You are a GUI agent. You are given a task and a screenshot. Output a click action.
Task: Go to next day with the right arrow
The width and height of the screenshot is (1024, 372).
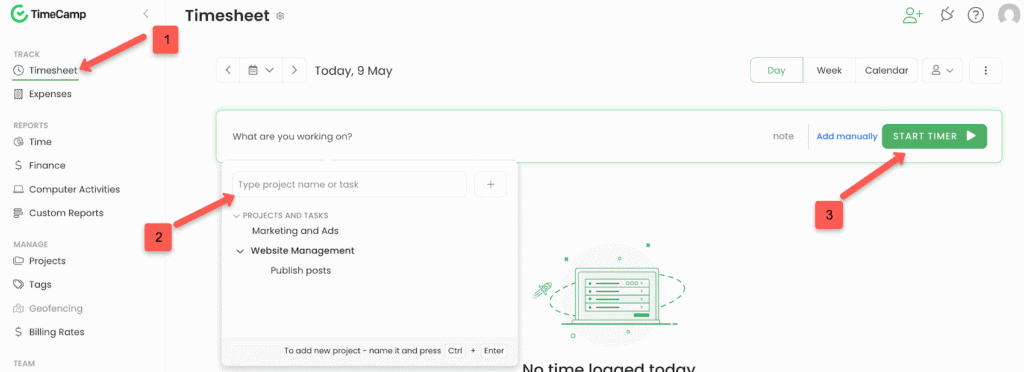[x=295, y=70]
